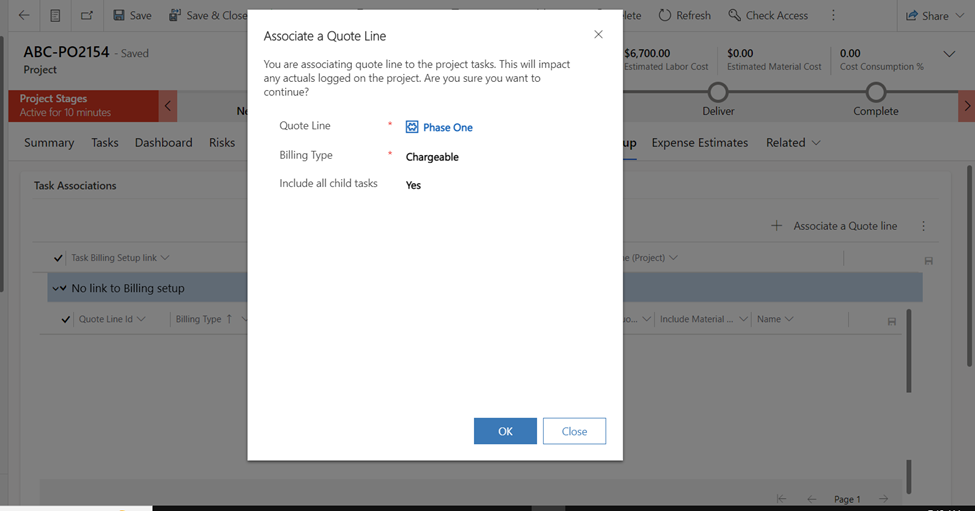Open Task Associations more commands menu
975x511 pixels.
923,226
